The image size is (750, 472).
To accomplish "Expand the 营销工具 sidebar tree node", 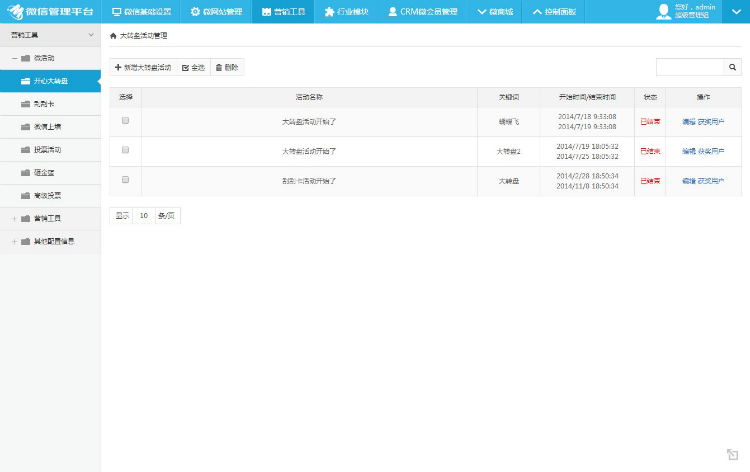I will (x=14, y=218).
